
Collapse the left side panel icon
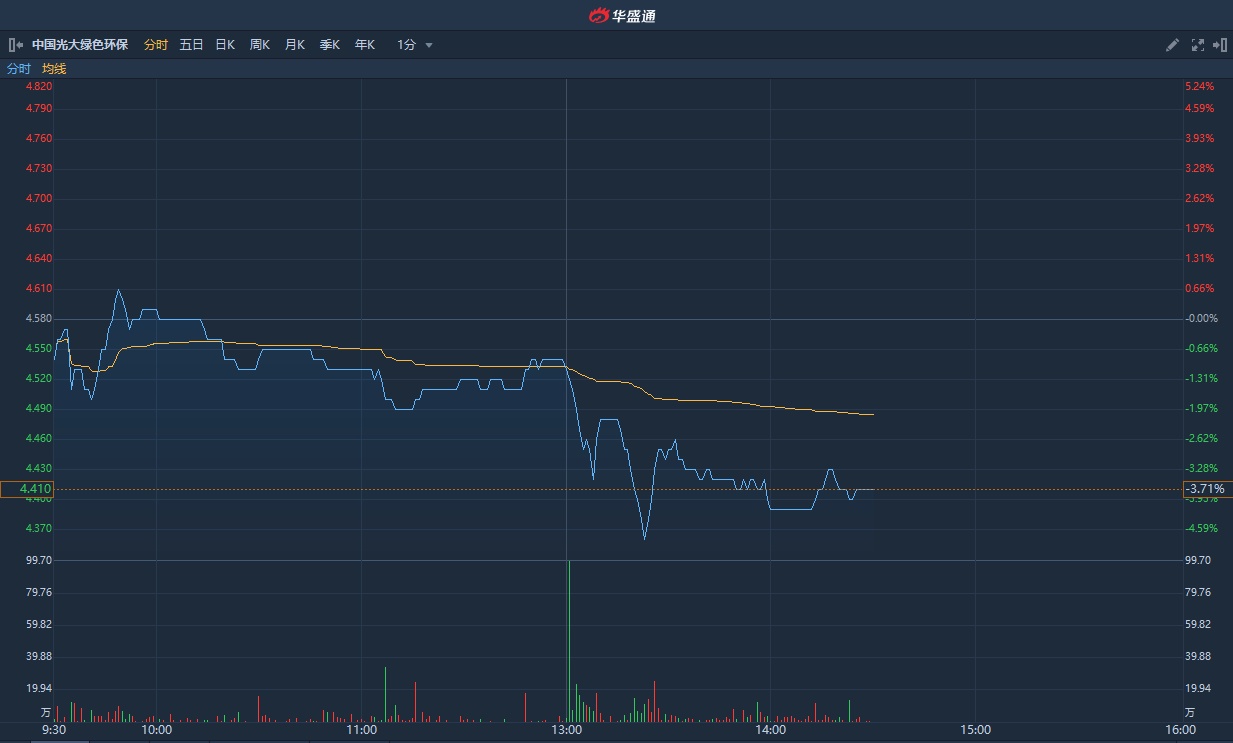[x=15, y=45]
